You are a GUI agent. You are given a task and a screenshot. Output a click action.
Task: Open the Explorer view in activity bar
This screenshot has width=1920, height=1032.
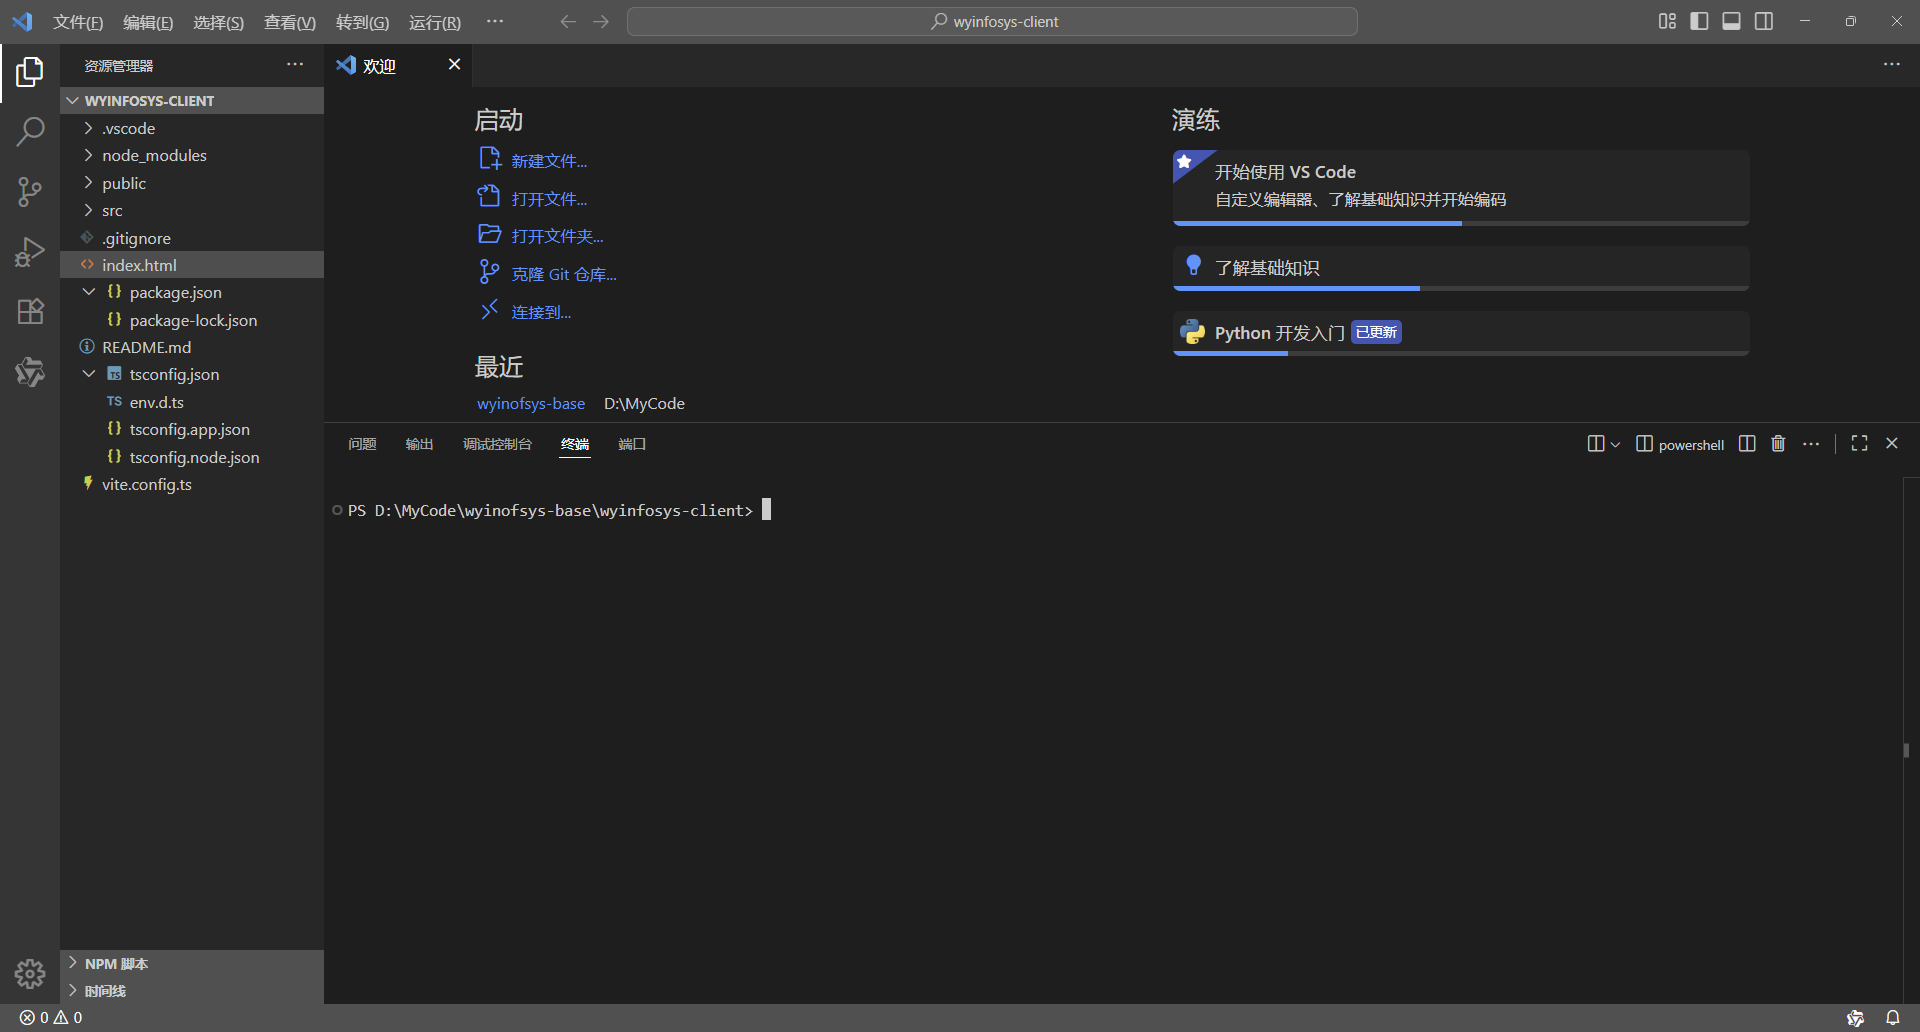[x=30, y=72]
